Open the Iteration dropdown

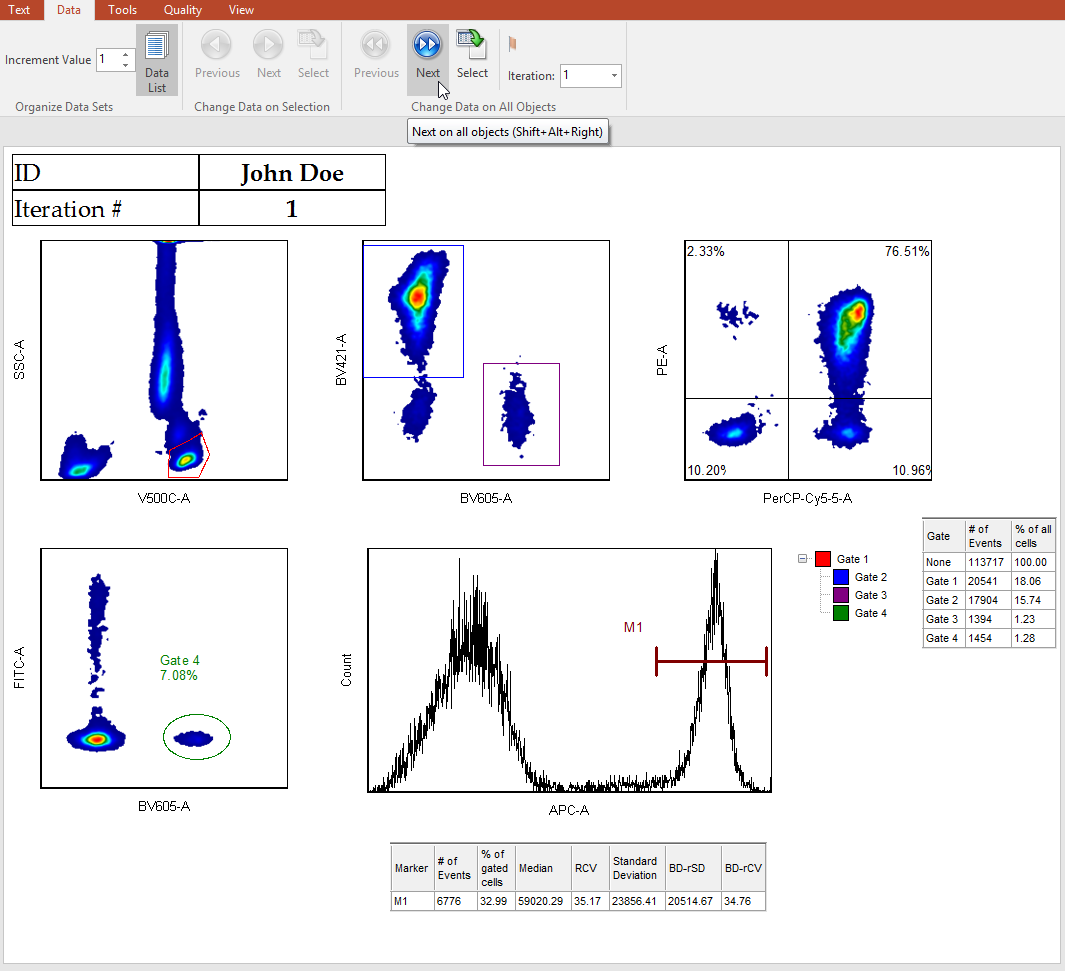coord(613,76)
